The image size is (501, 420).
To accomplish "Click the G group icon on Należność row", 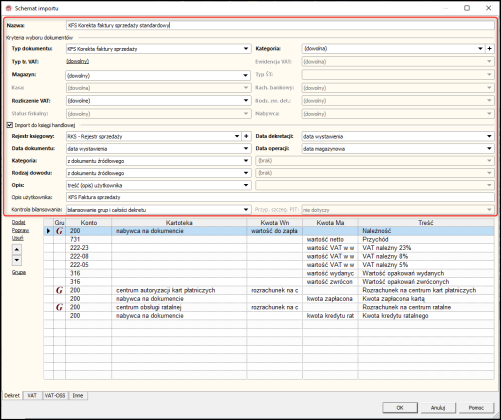I will point(60,231).
